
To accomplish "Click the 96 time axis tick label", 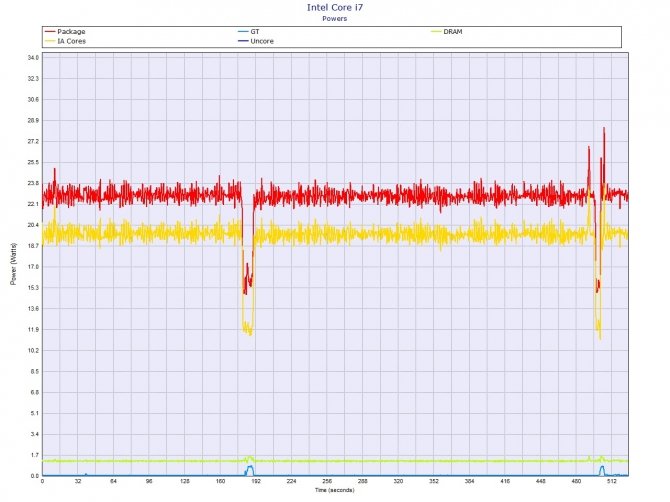I will tap(149, 481).
